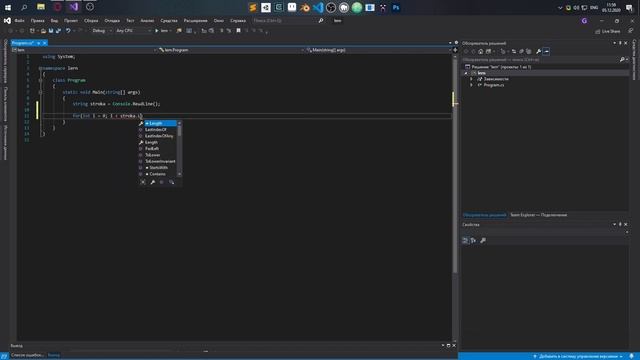This screenshot has width=640, height=360.
Task: Toggle Alphabetical sort in Properties panel
Action: click(473, 240)
